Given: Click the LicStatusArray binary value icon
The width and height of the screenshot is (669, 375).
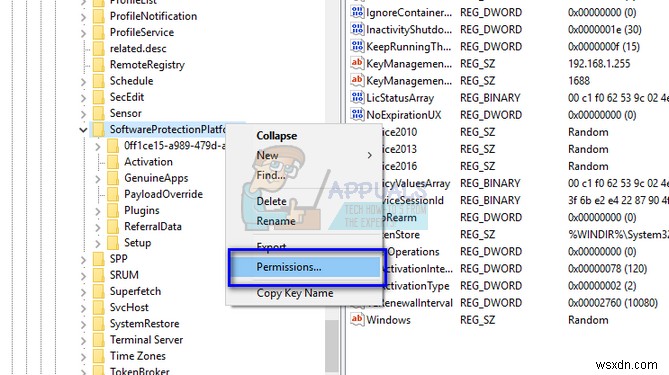Looking at the screenshot, I should (357, 97).
